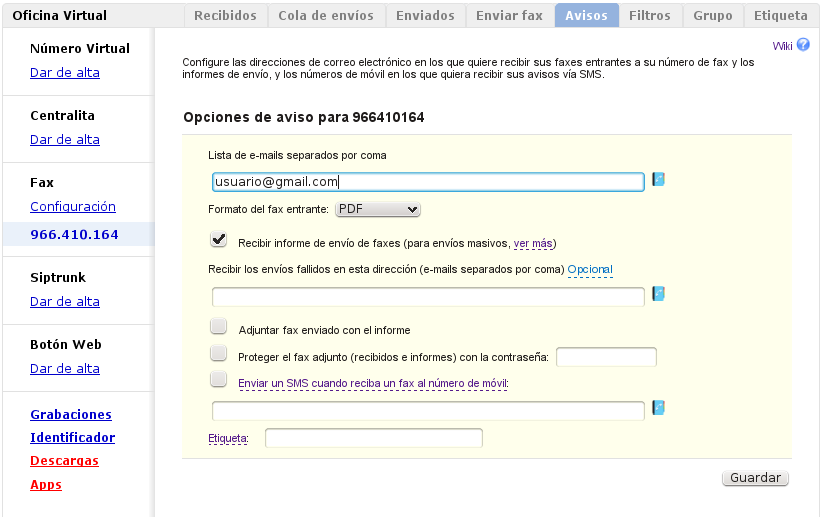This screenshot has width=822, height=517.
Task: Uncheck 'Recibir informe de envío de faxes'
Action: (x=218, y=240)
